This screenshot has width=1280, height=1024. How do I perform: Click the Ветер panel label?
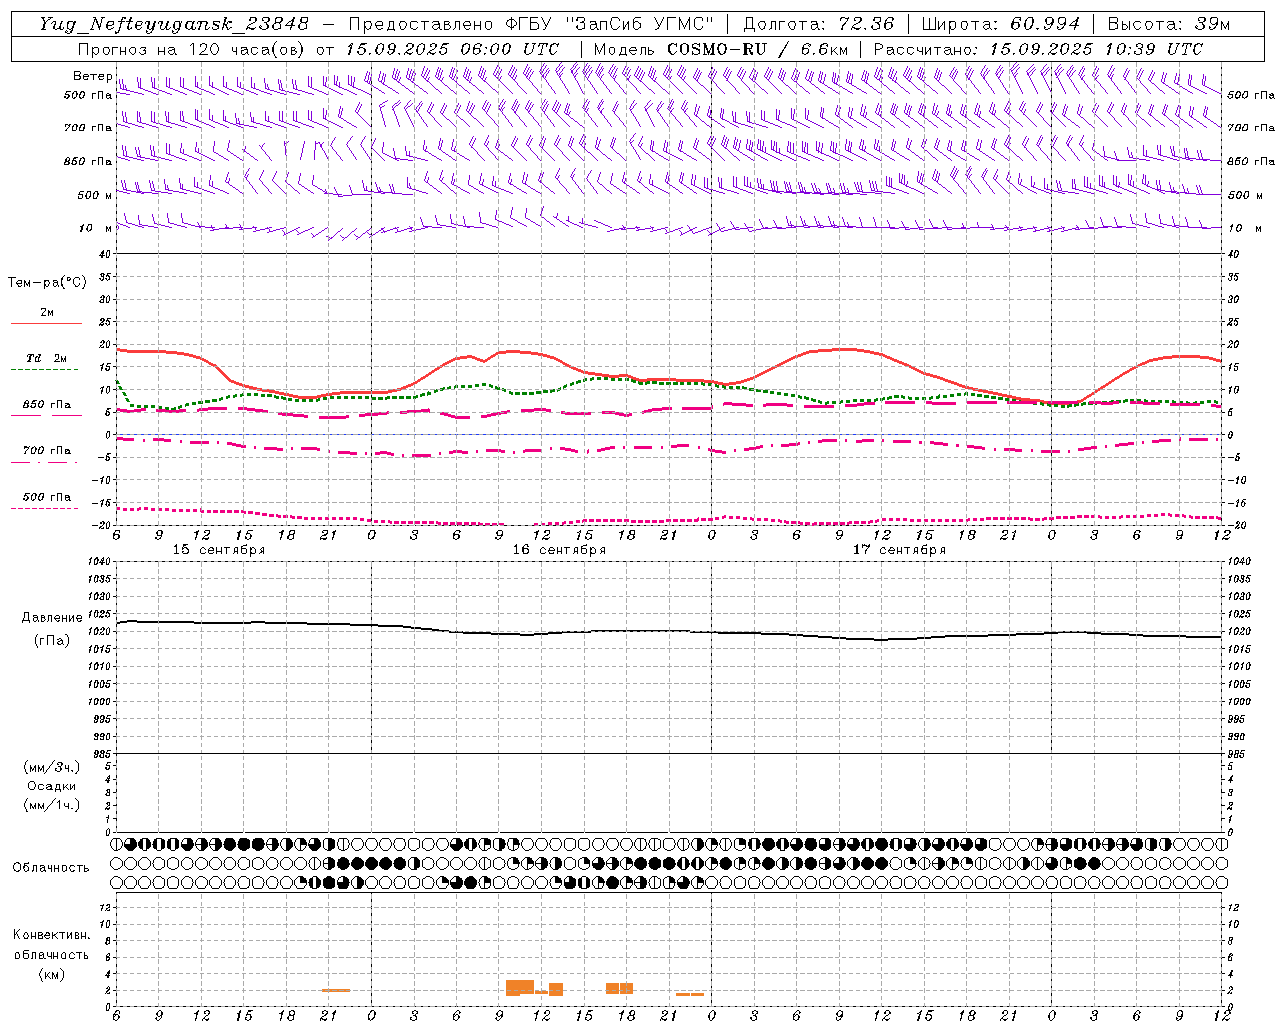[x=93, y=76]
